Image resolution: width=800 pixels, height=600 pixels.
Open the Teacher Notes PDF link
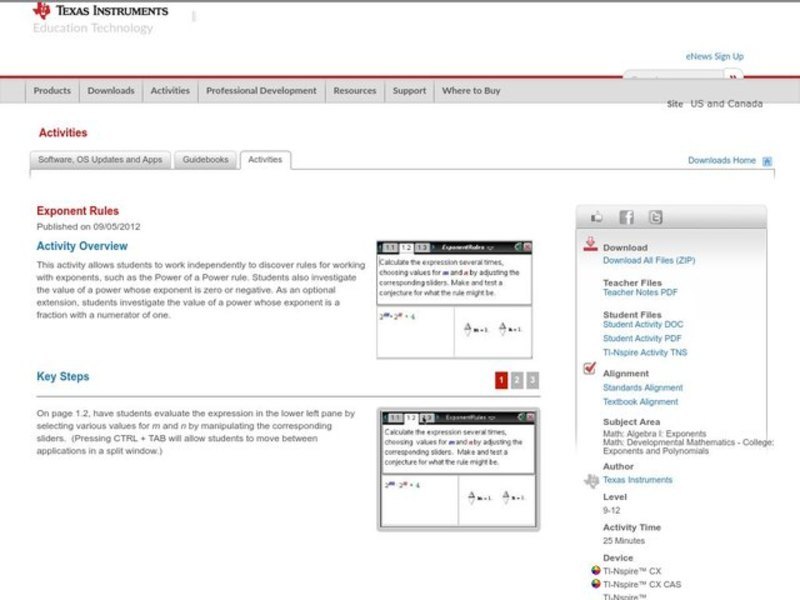[640, 293]
